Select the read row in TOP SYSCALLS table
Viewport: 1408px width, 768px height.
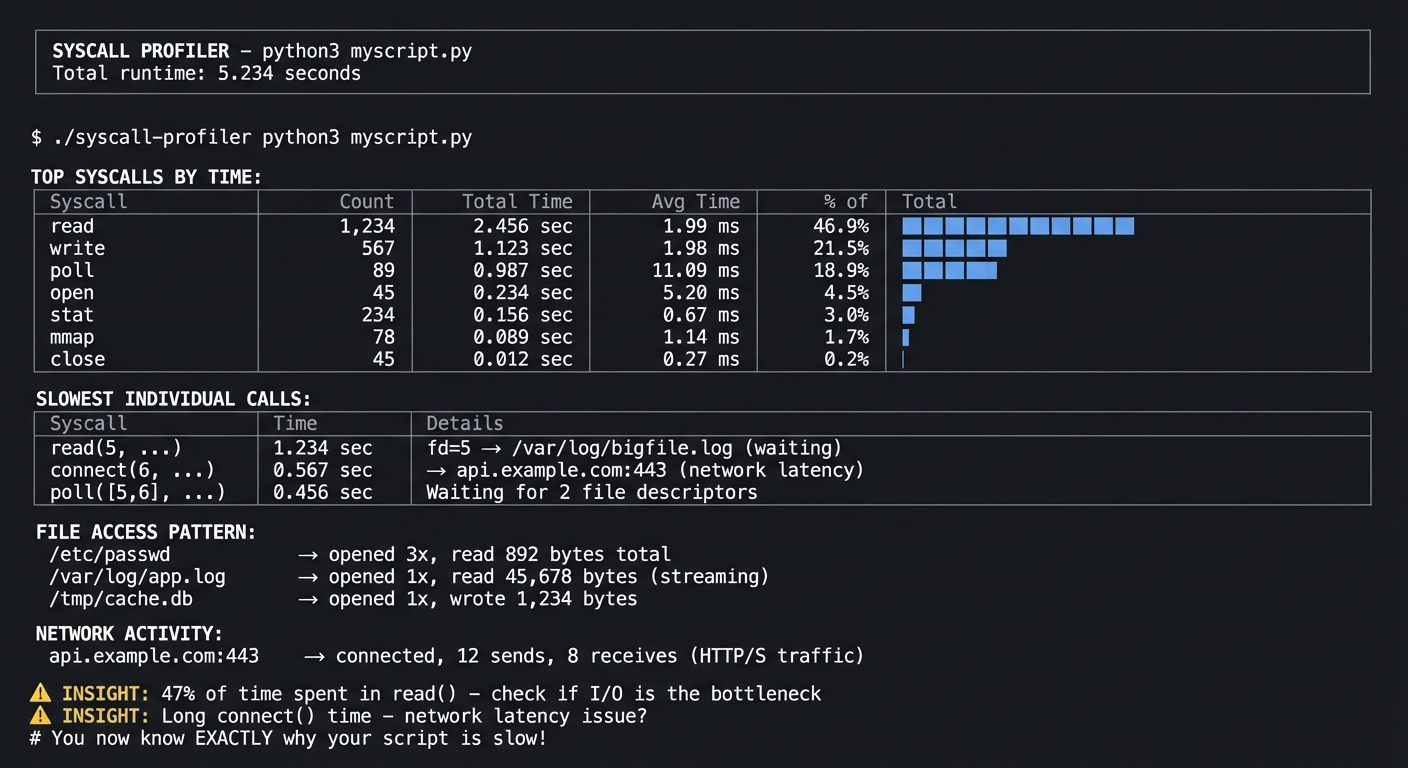coord(400,226)
